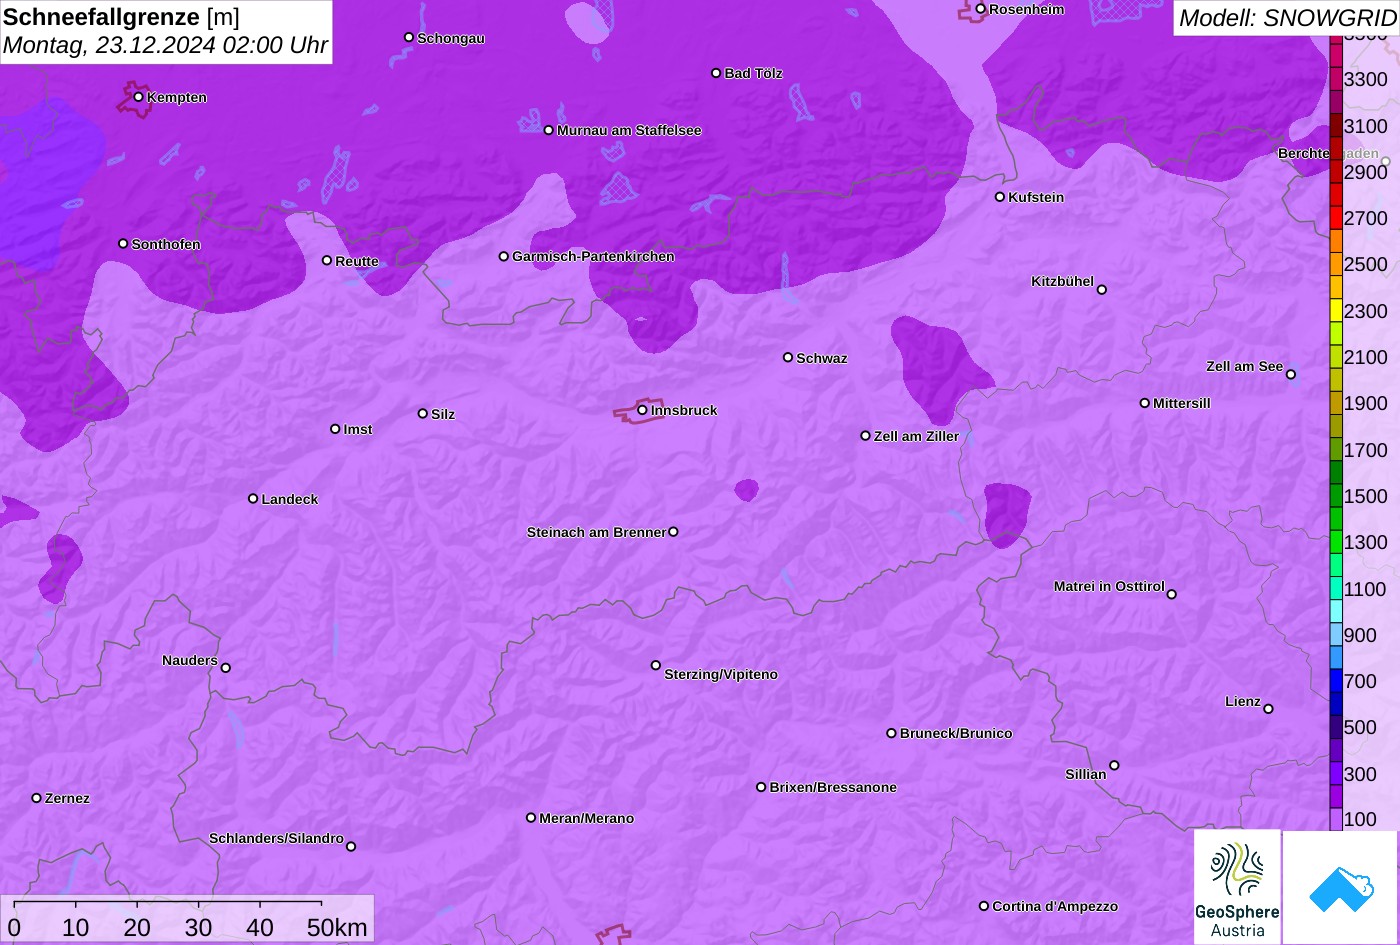Click the Schwaz map marker
1400x945 pixels.
[x=788, y=357]
